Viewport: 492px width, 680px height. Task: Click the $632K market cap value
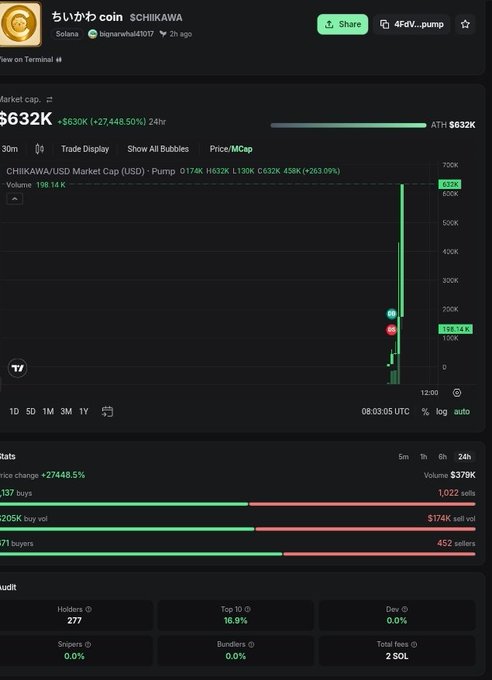coord(26,118)
